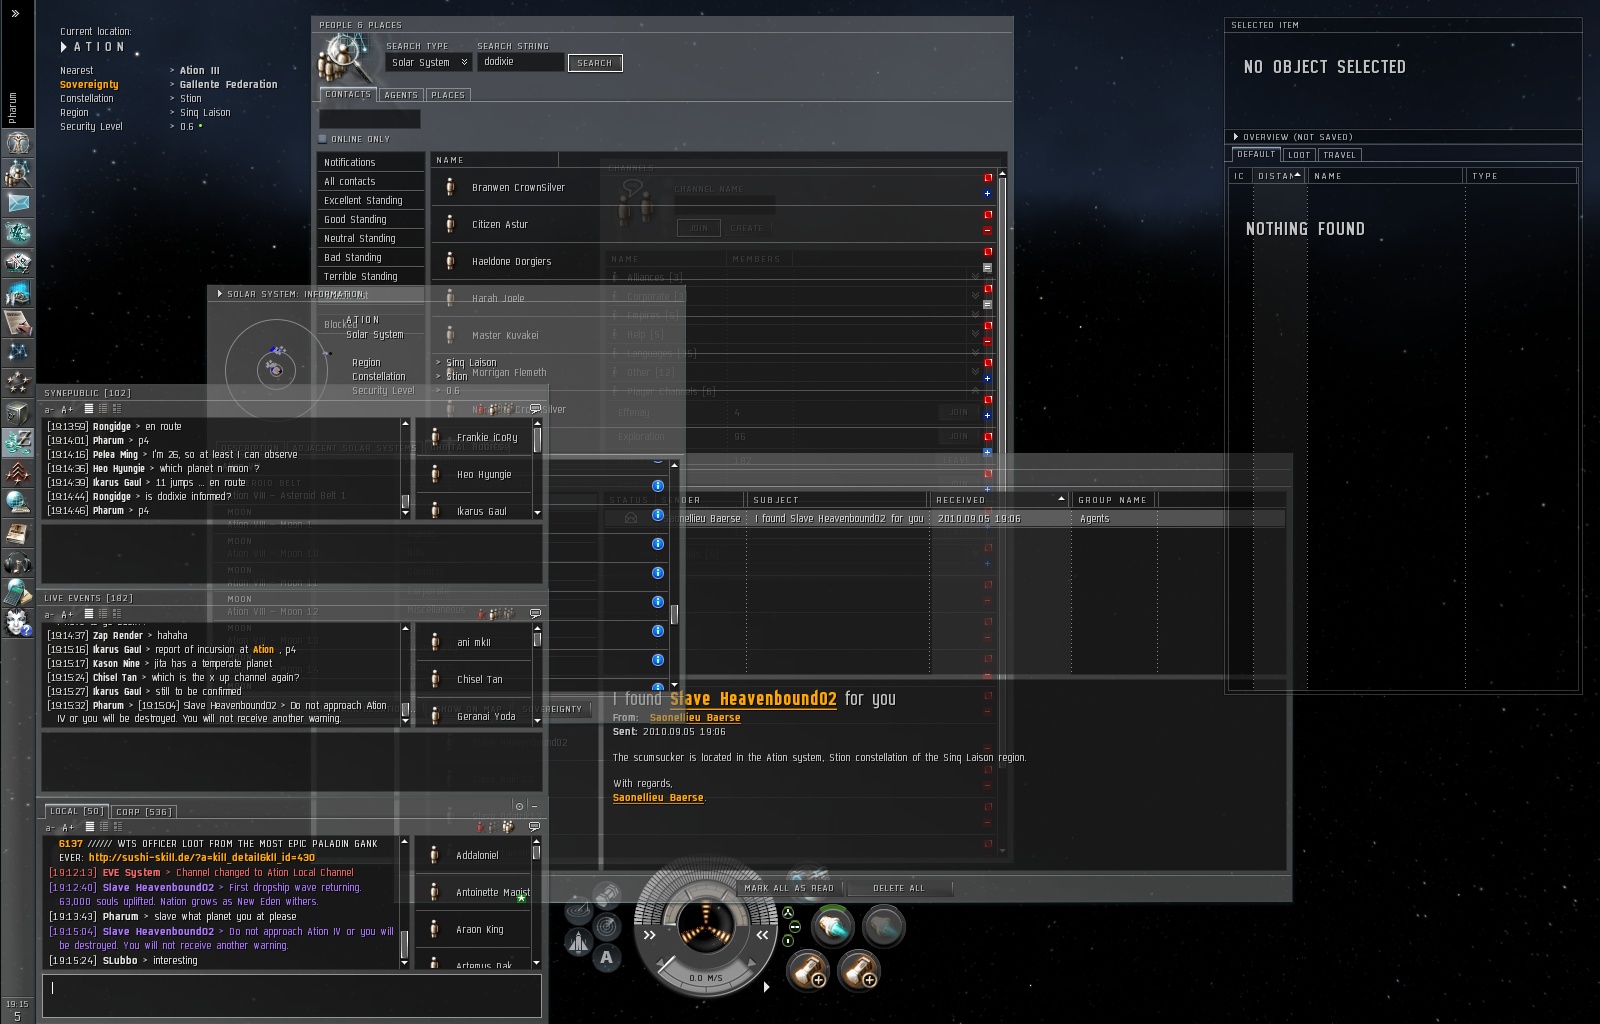Open the Slave Heavenbound02 link in mail title
The width and height of the screenshot is (1600, 1024).
tap(753, 699)
